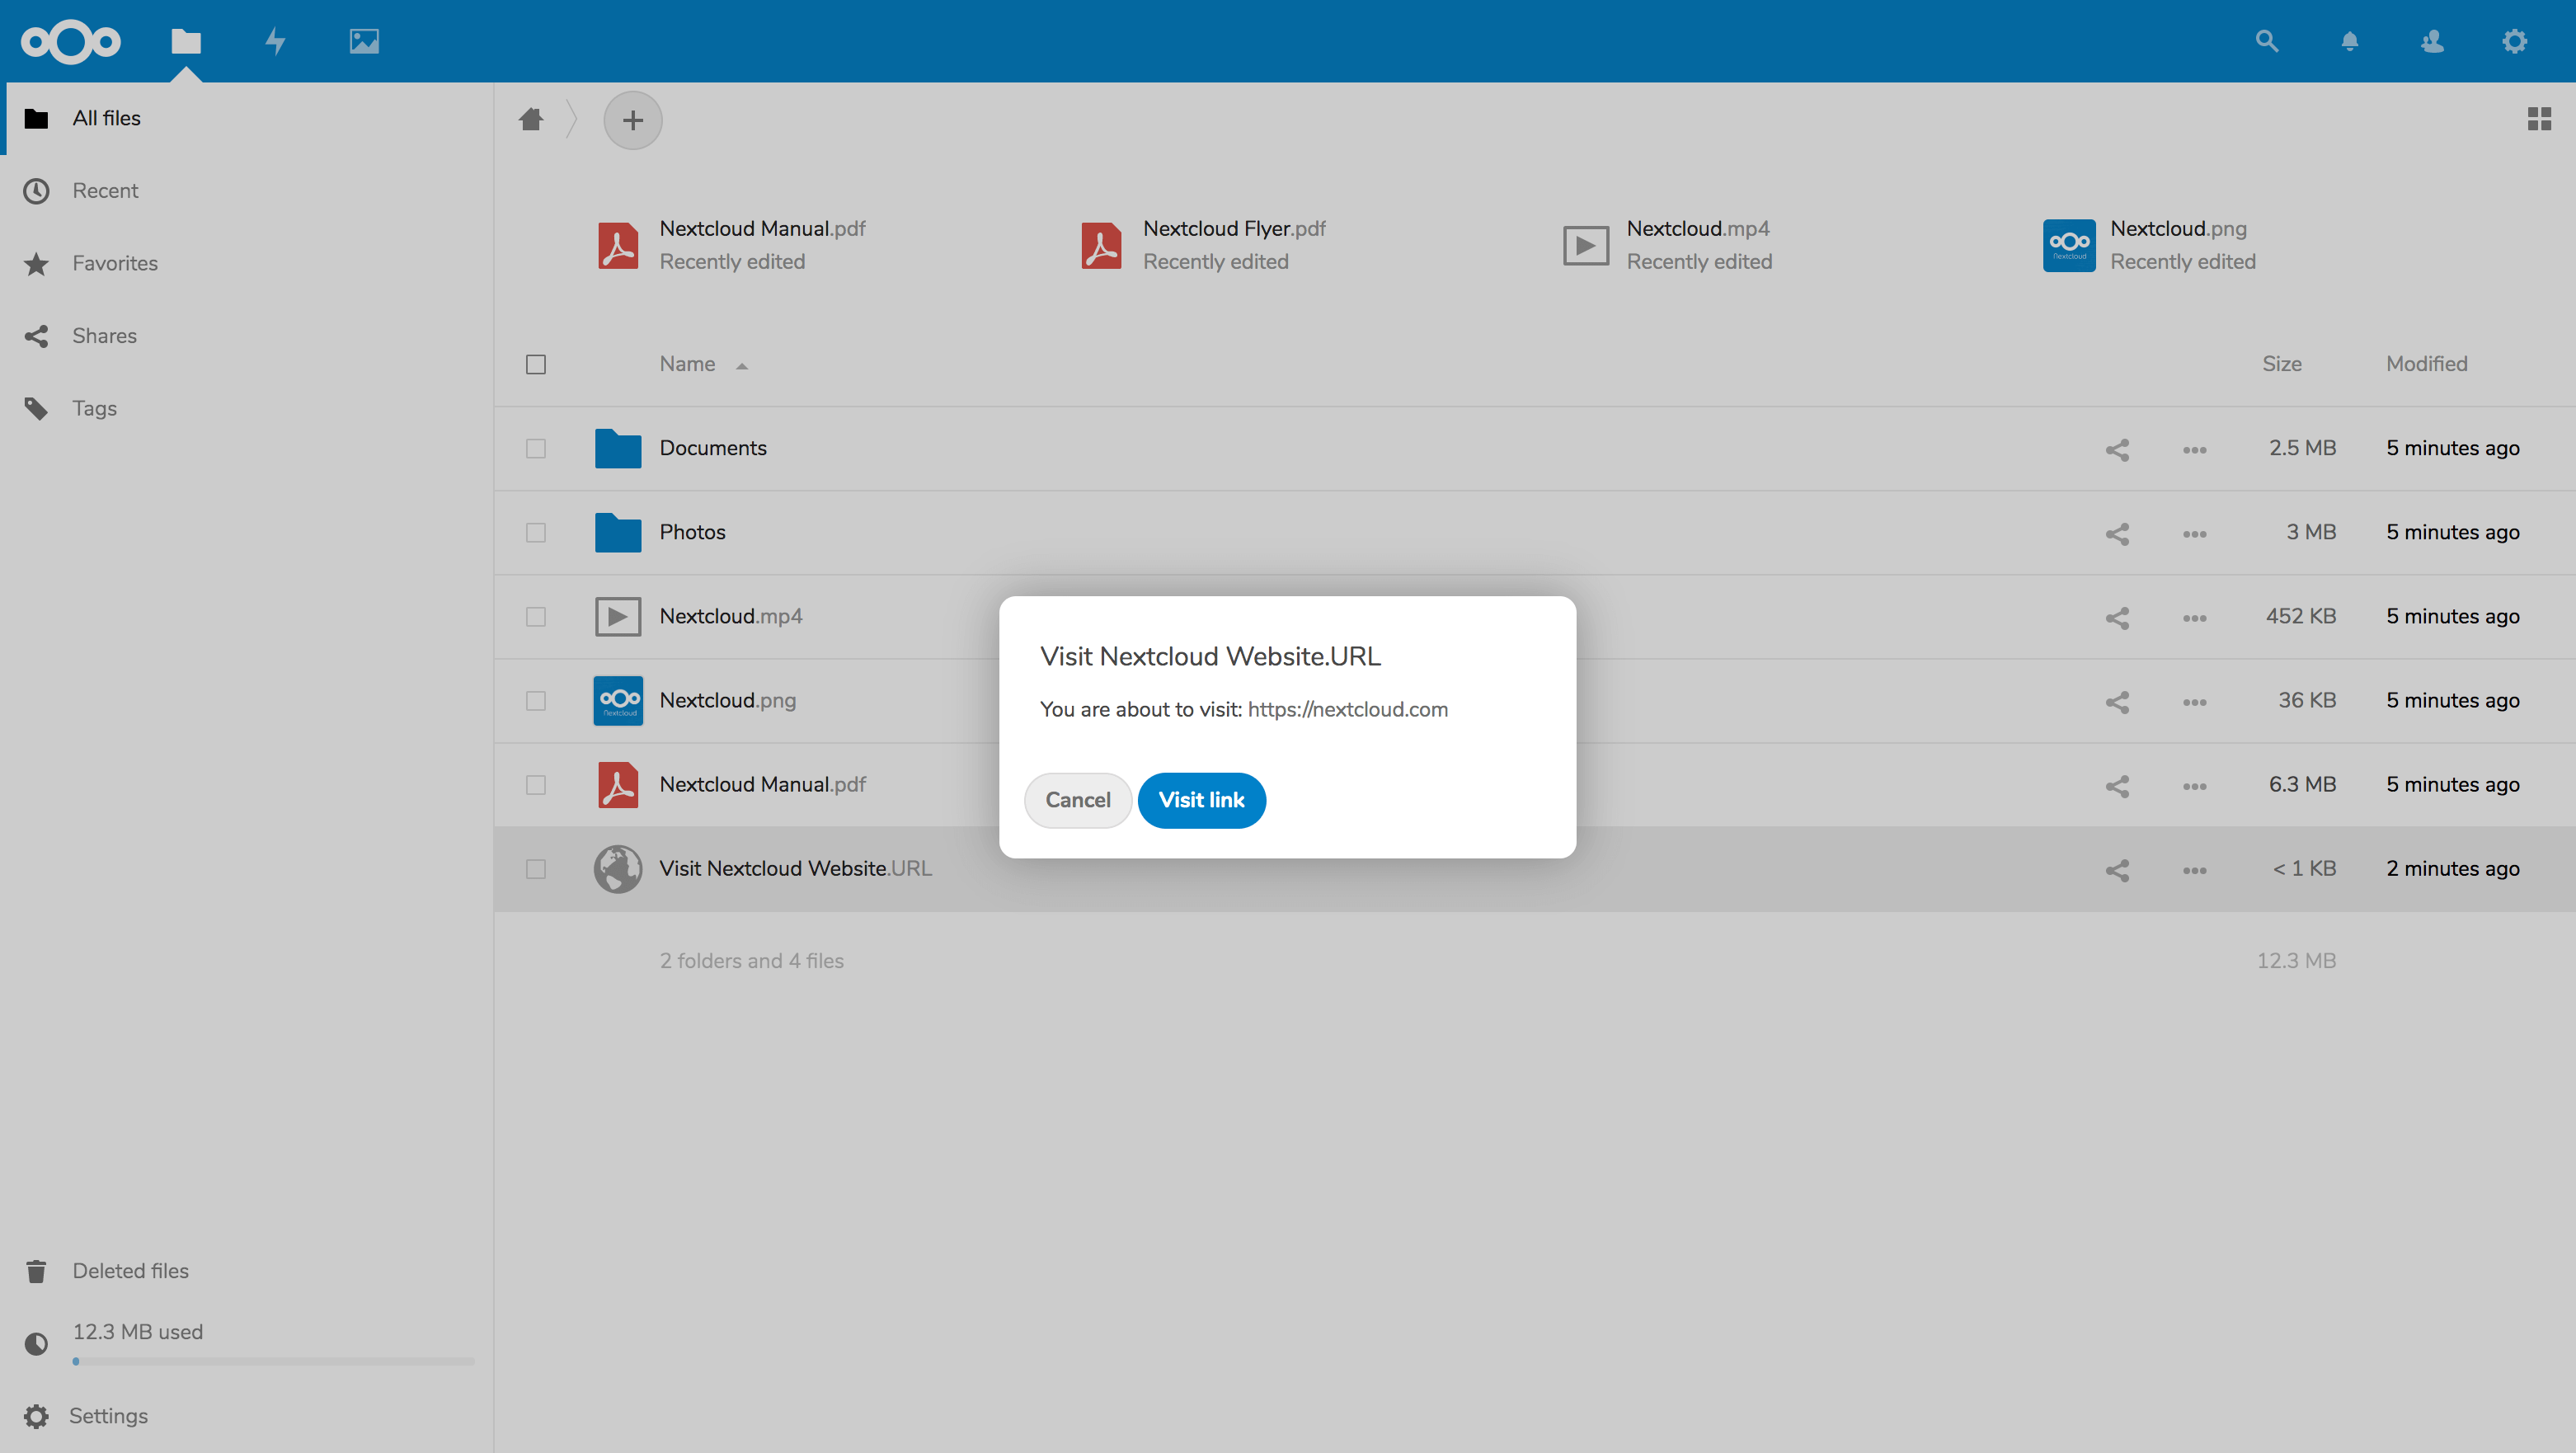Select the Nextcloud.mp4 row checkbox
This screenshot has width=2576, height=1453.
click(x=536, y=617)
